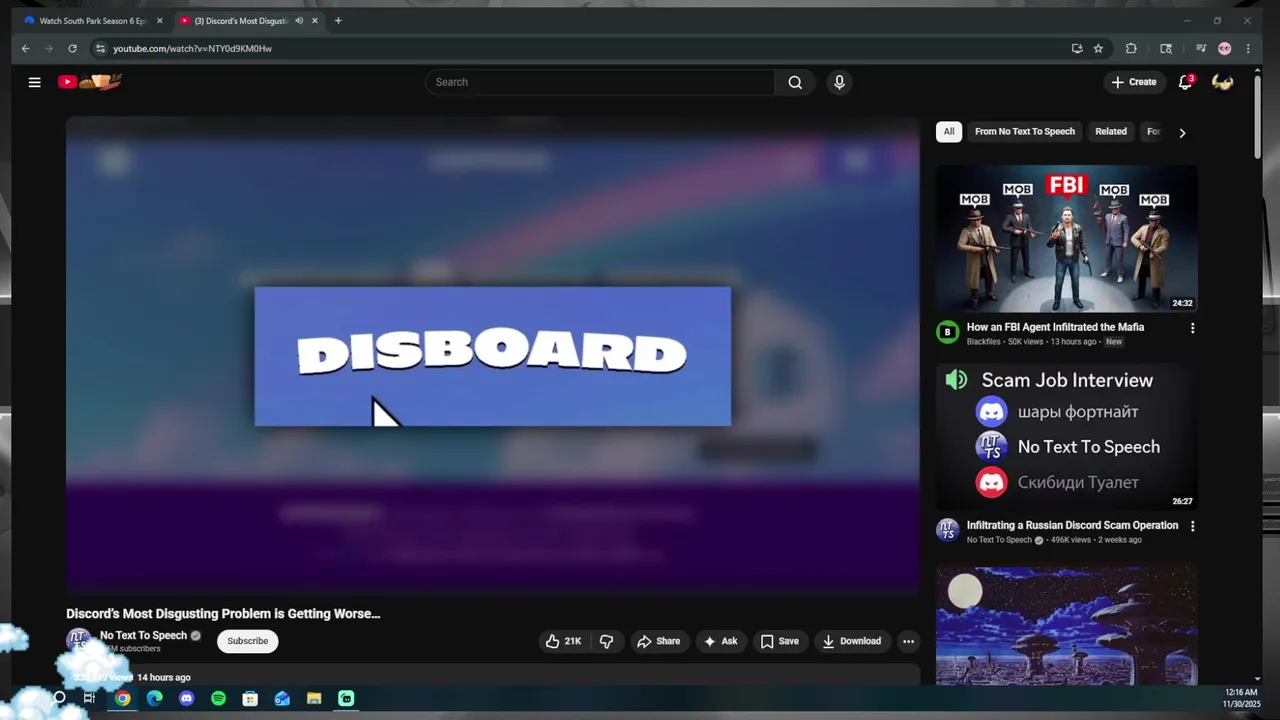Open How an FBI Agent thumbnail
1280x720 pixels.
[x=1066, y=239]
